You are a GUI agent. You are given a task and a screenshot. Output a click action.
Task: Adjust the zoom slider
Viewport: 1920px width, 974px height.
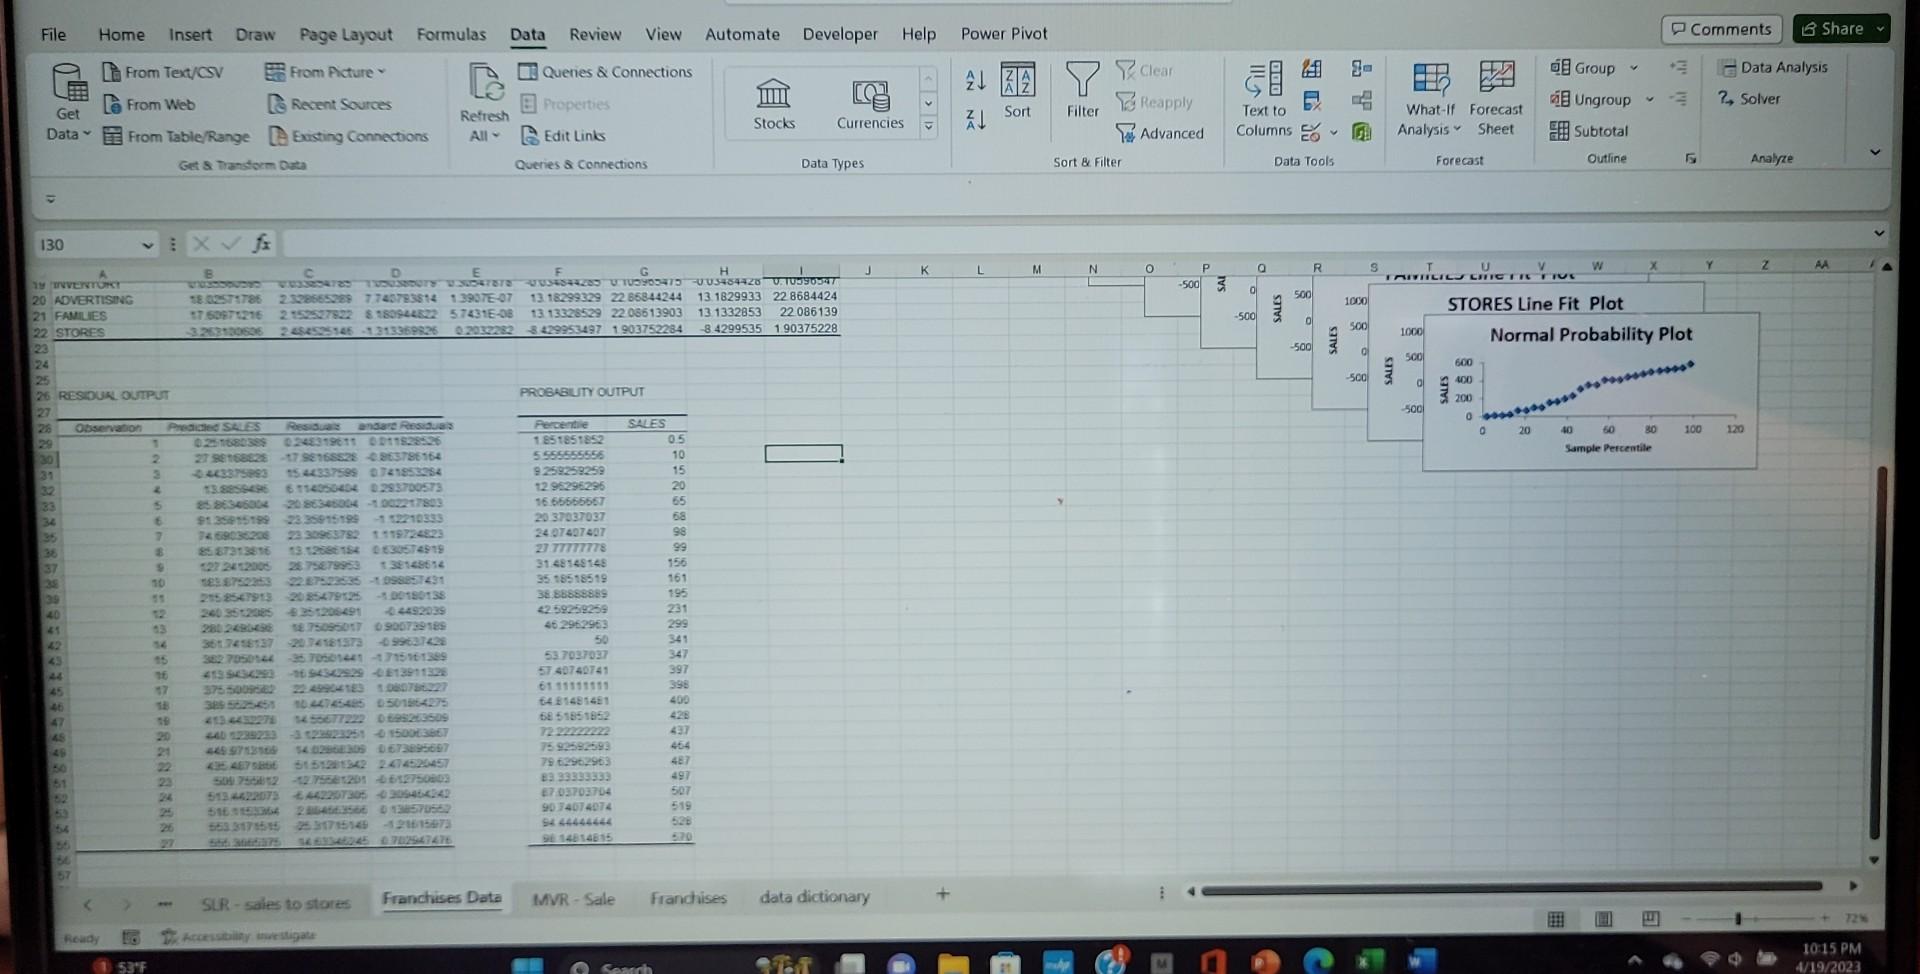1738,918
